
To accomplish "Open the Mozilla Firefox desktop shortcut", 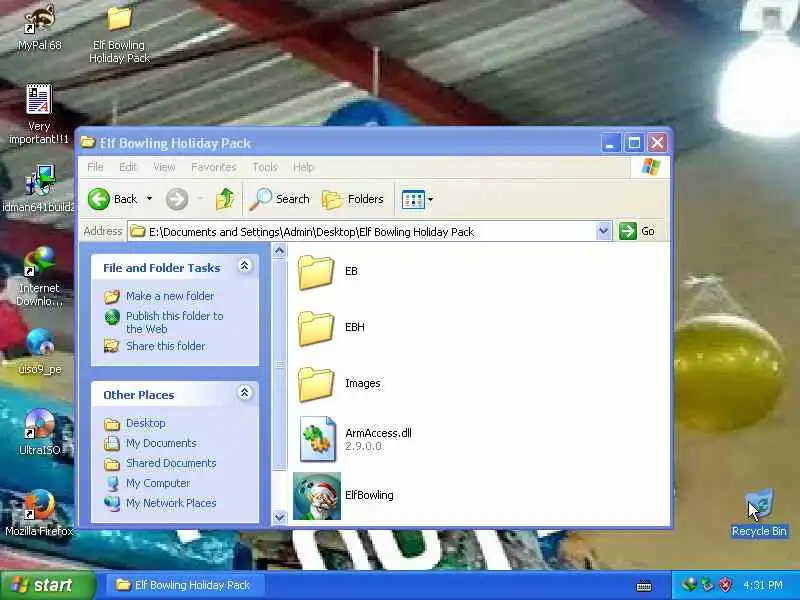I will (39, 513).
